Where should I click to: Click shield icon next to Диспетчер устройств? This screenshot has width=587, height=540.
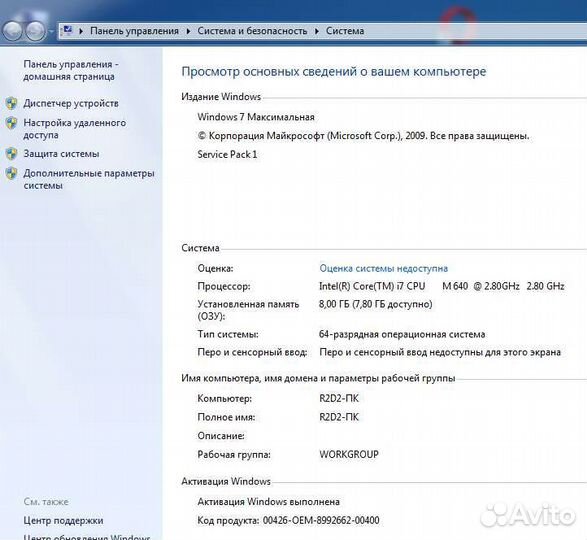pyautogui.click(x=12, y=103)
